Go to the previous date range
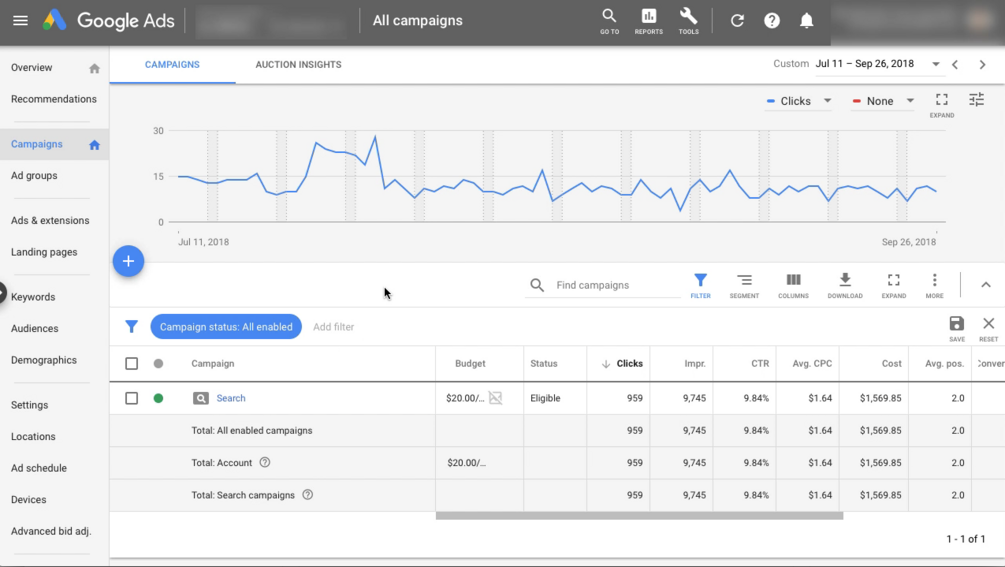1005x567 pixels. coord(955,64)
